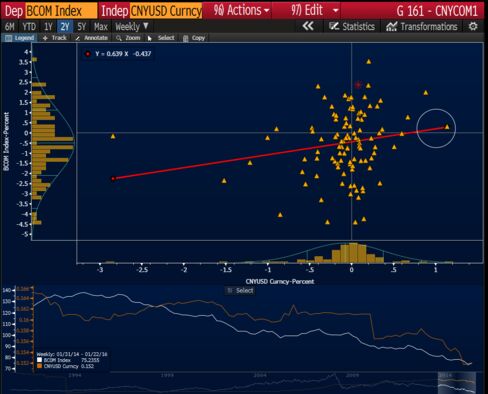Click the weekly date range text in legend
The image size is (488, 394).
tap(72, 354)
